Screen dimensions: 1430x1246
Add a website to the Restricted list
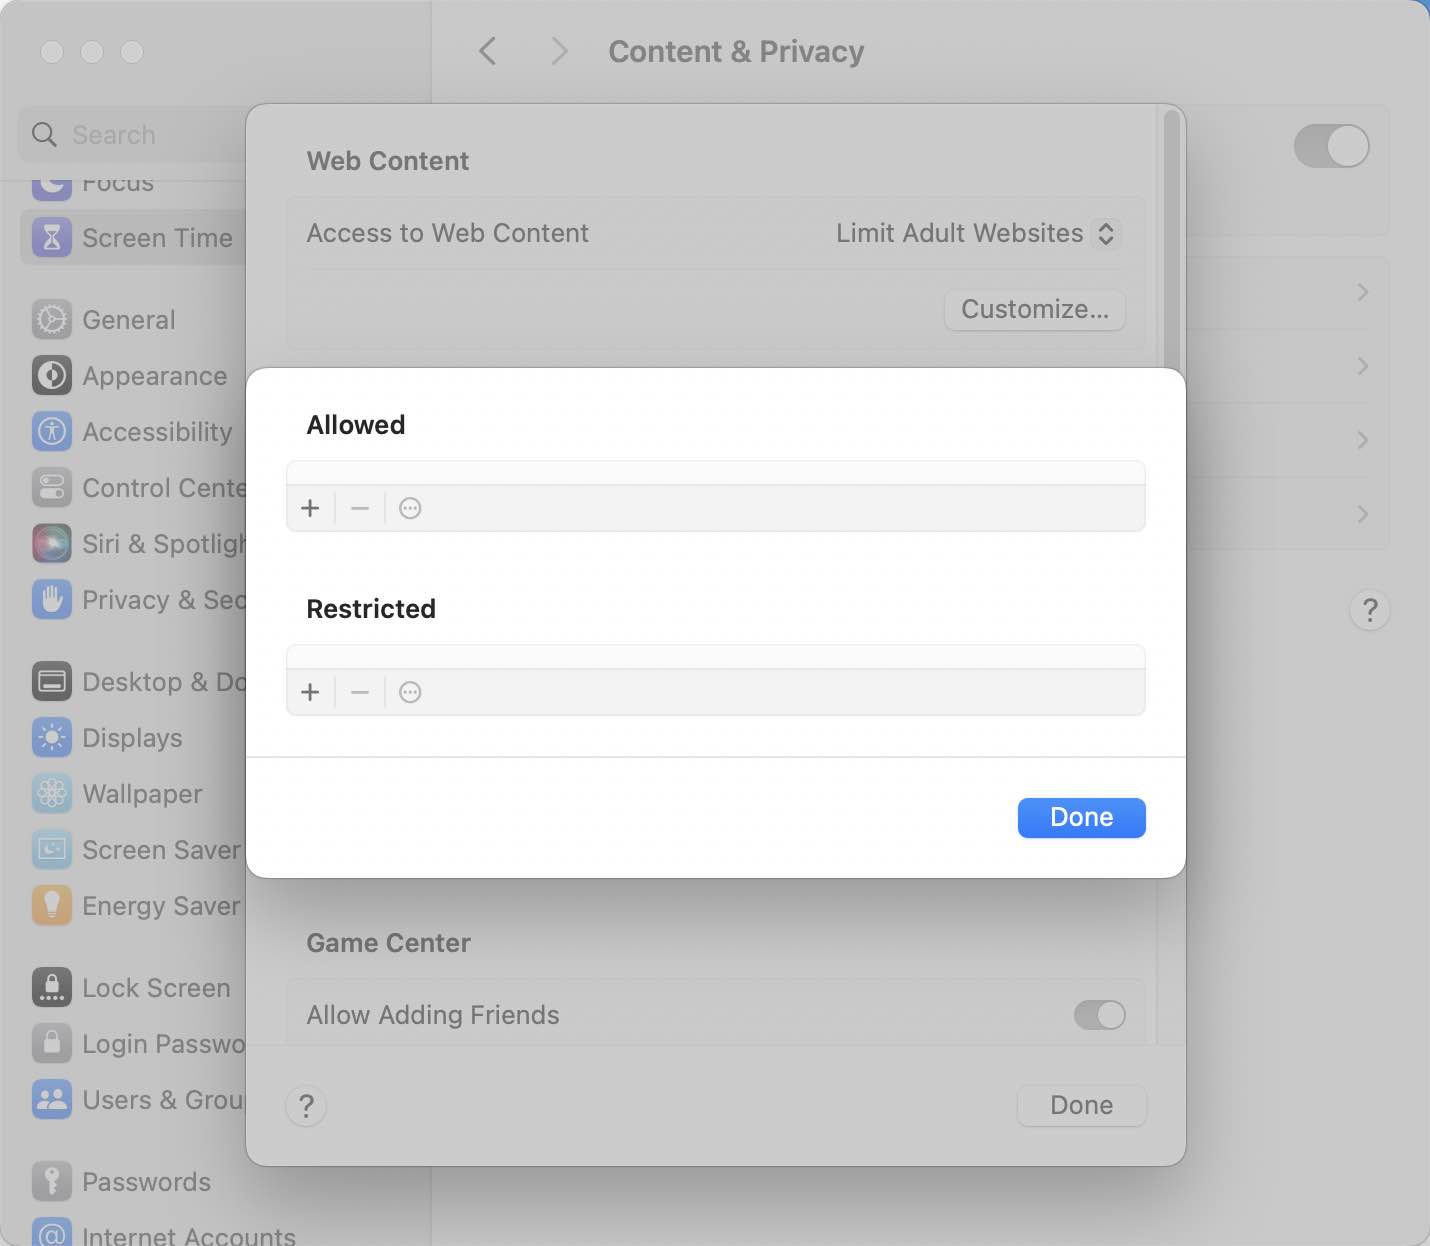[310, 692]
